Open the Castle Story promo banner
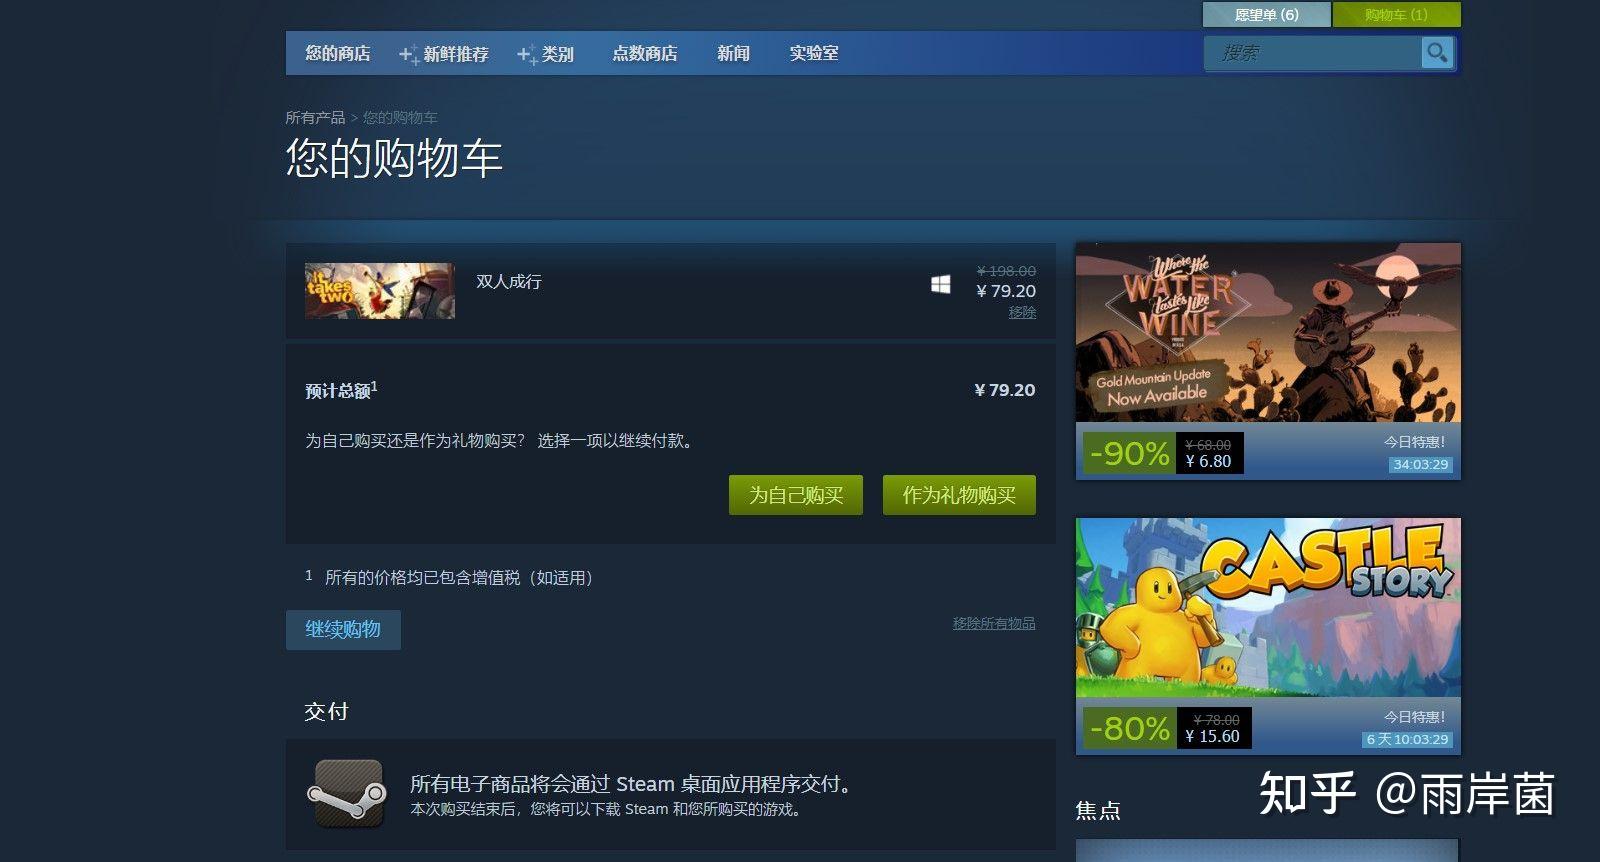The image size is (1600, 862). coord(1268,607)
